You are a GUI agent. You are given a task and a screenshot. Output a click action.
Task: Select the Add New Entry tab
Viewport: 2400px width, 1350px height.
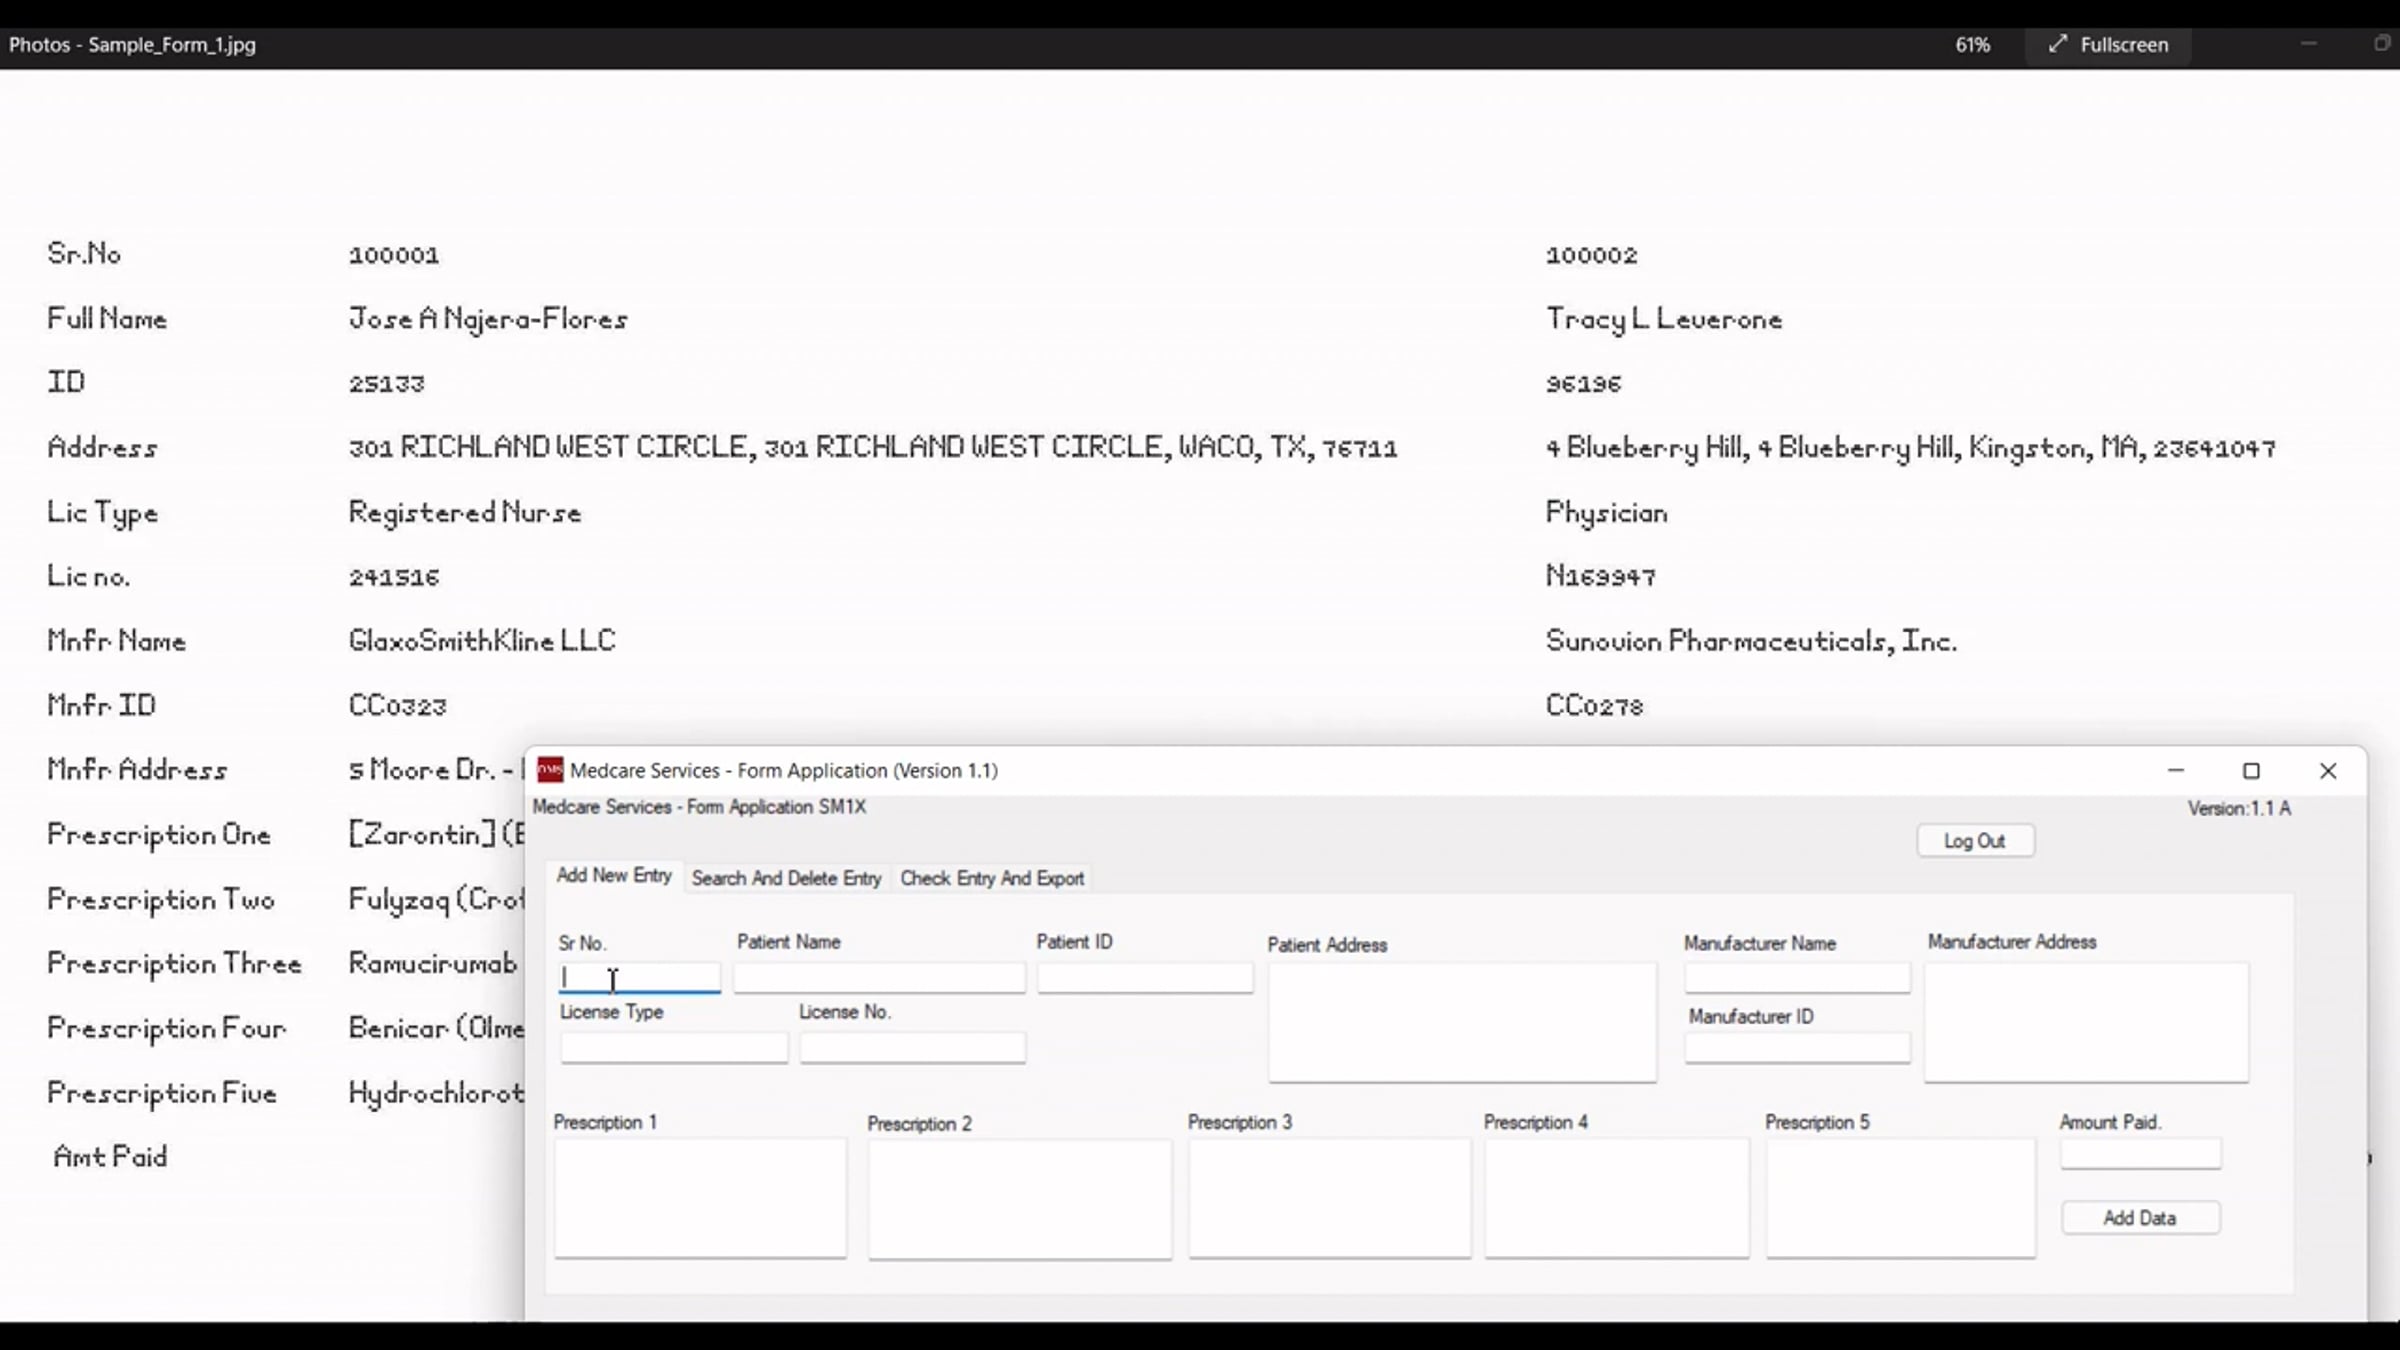click(613, 875)
